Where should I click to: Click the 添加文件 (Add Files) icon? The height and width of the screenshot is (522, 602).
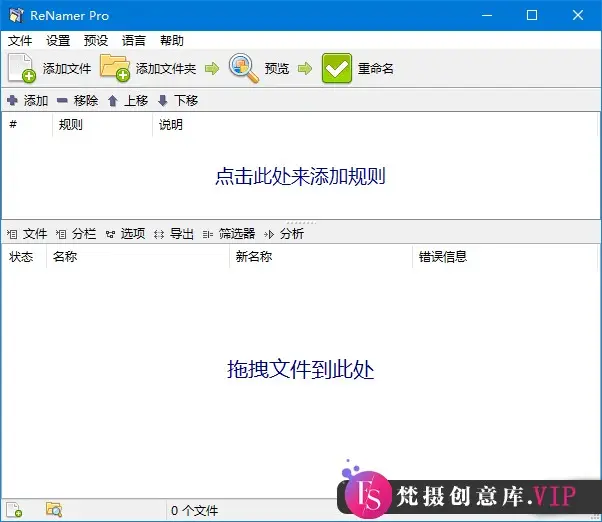point(22,68)
